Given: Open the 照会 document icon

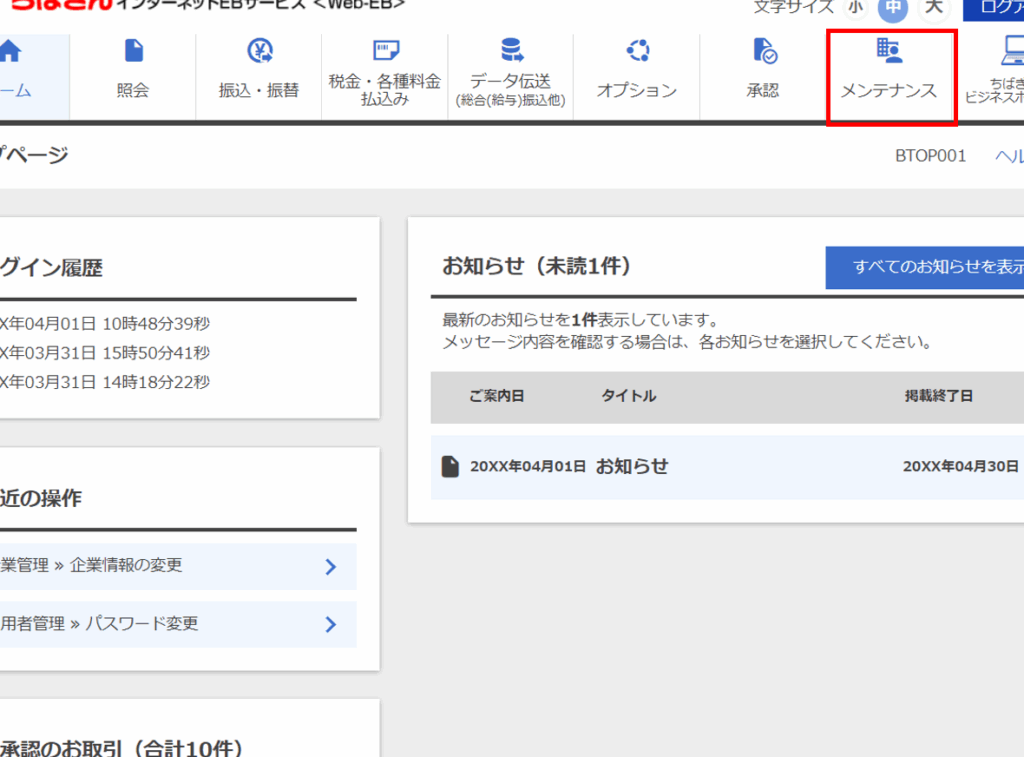Looking at the screenshot, I should pyautogui.click(x=133, y=51).
